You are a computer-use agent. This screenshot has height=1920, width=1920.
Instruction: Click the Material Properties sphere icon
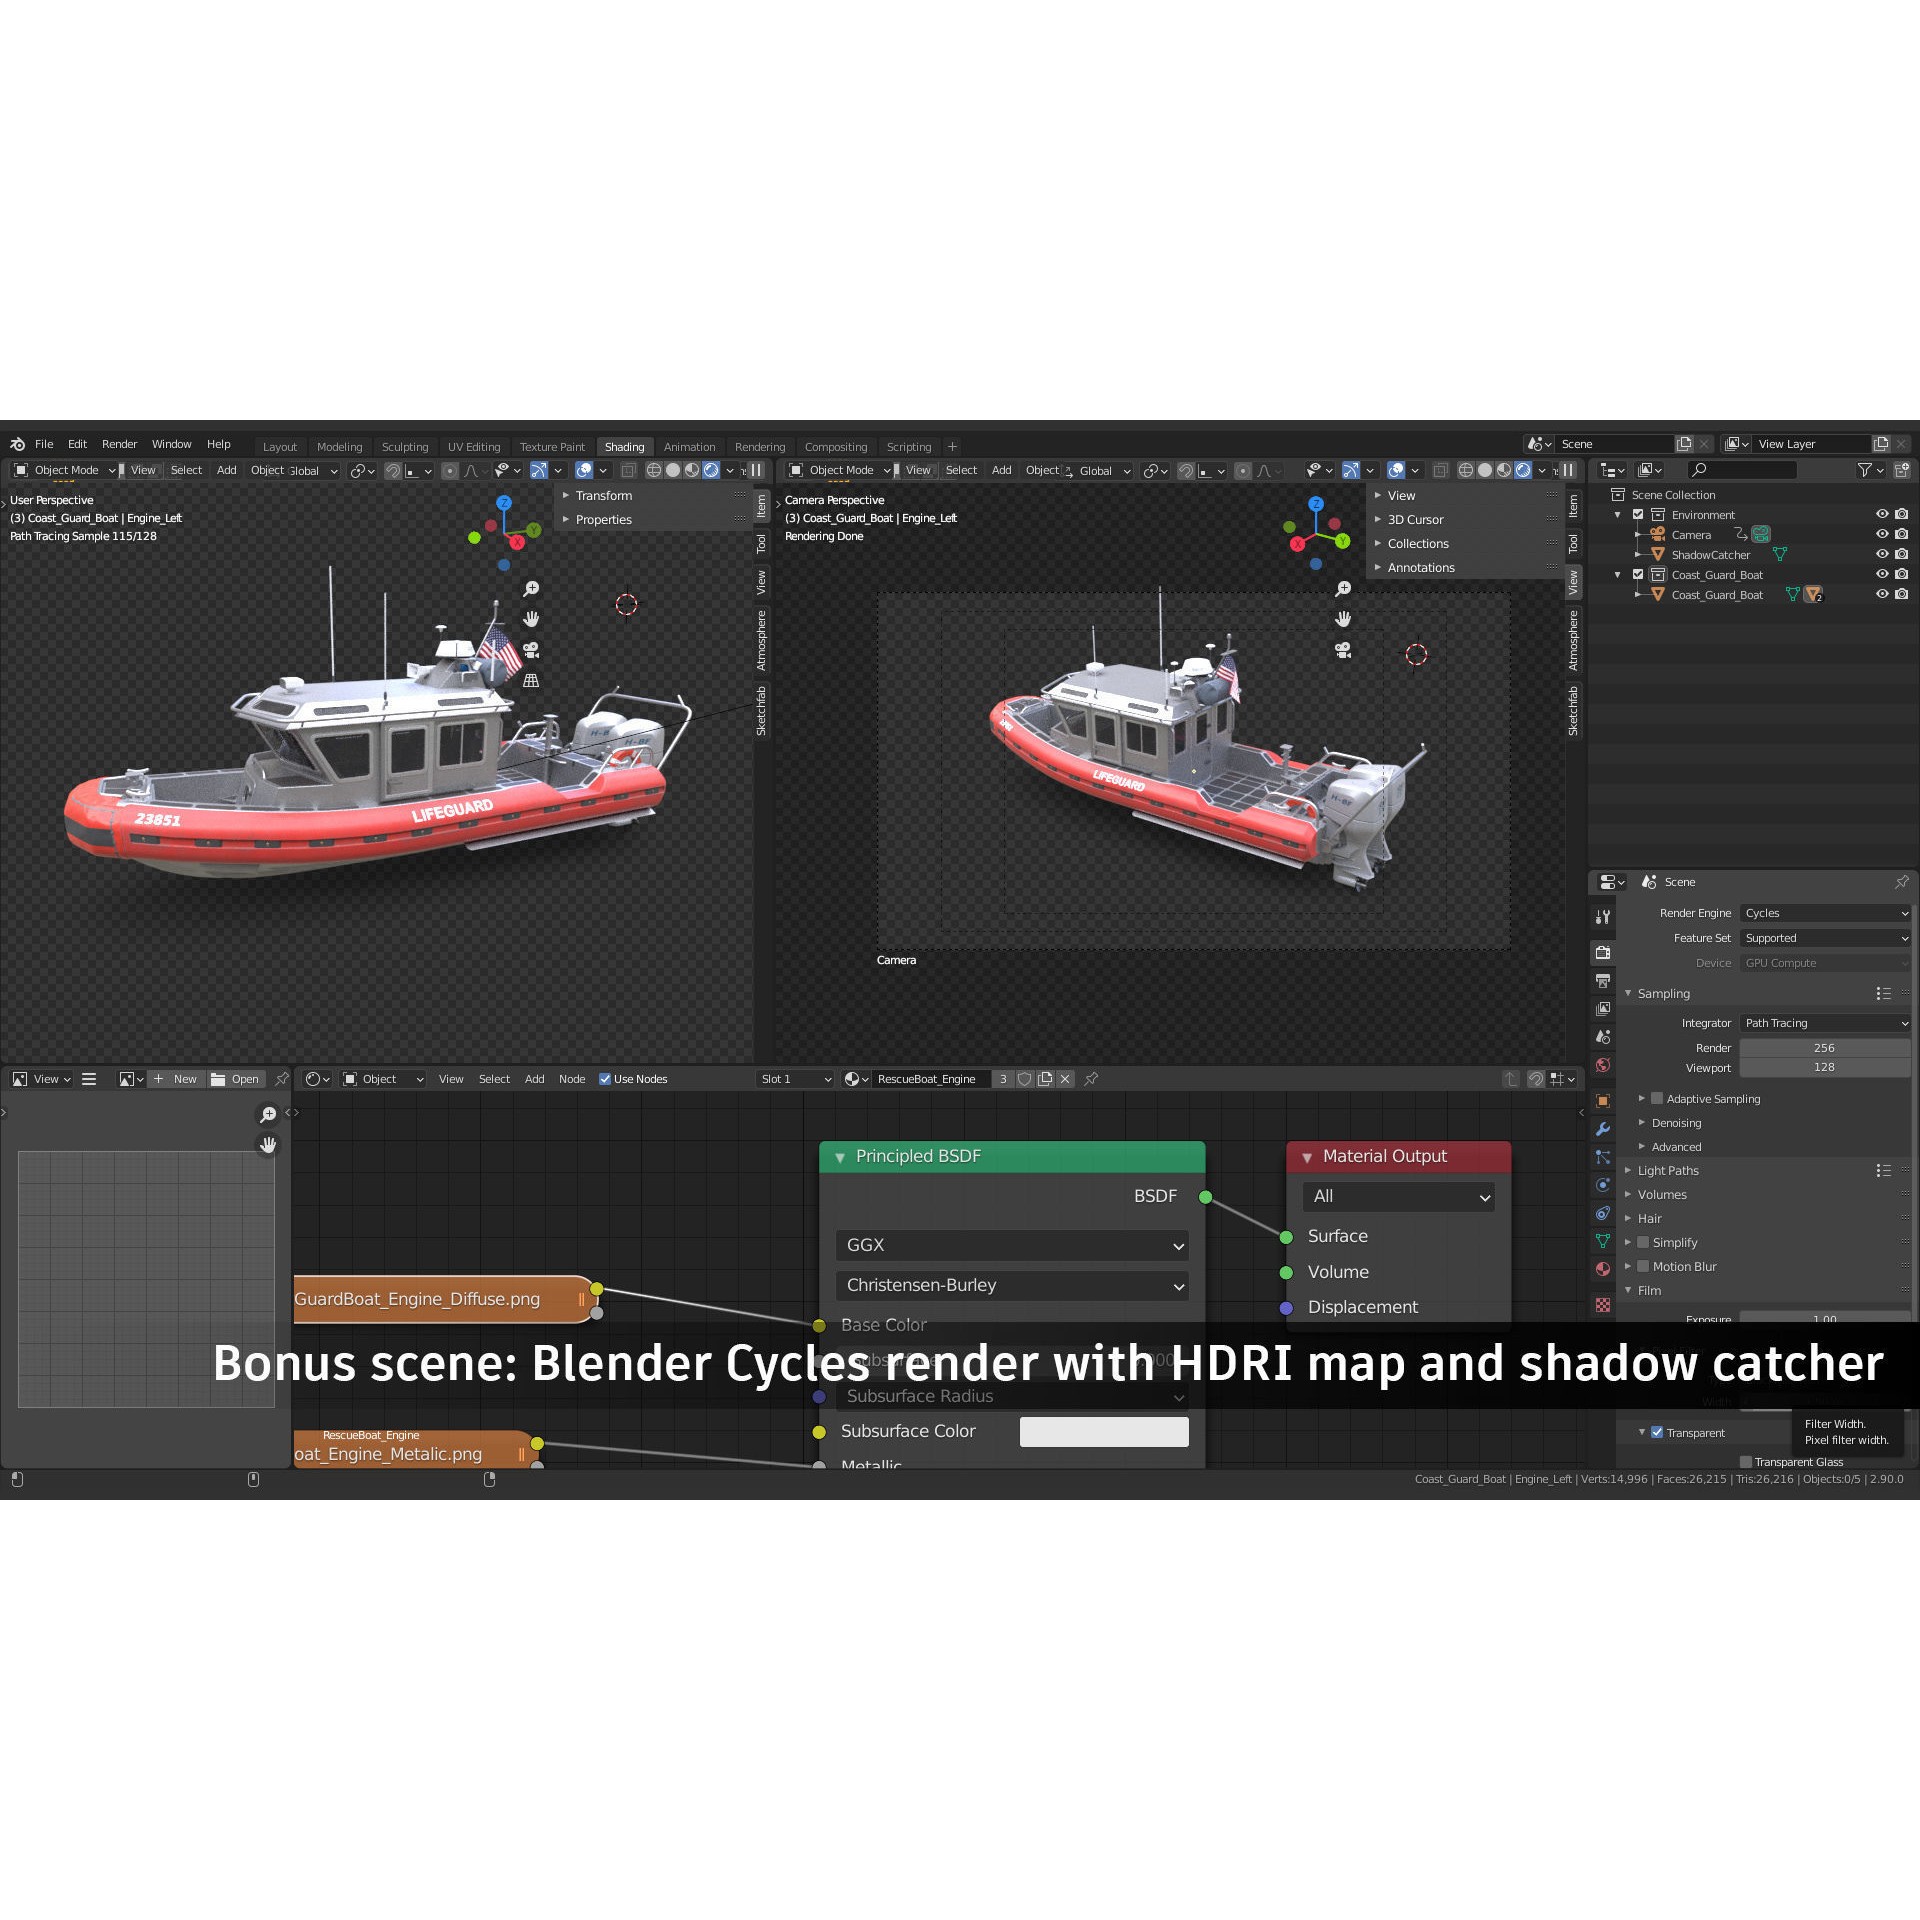1603,1265
